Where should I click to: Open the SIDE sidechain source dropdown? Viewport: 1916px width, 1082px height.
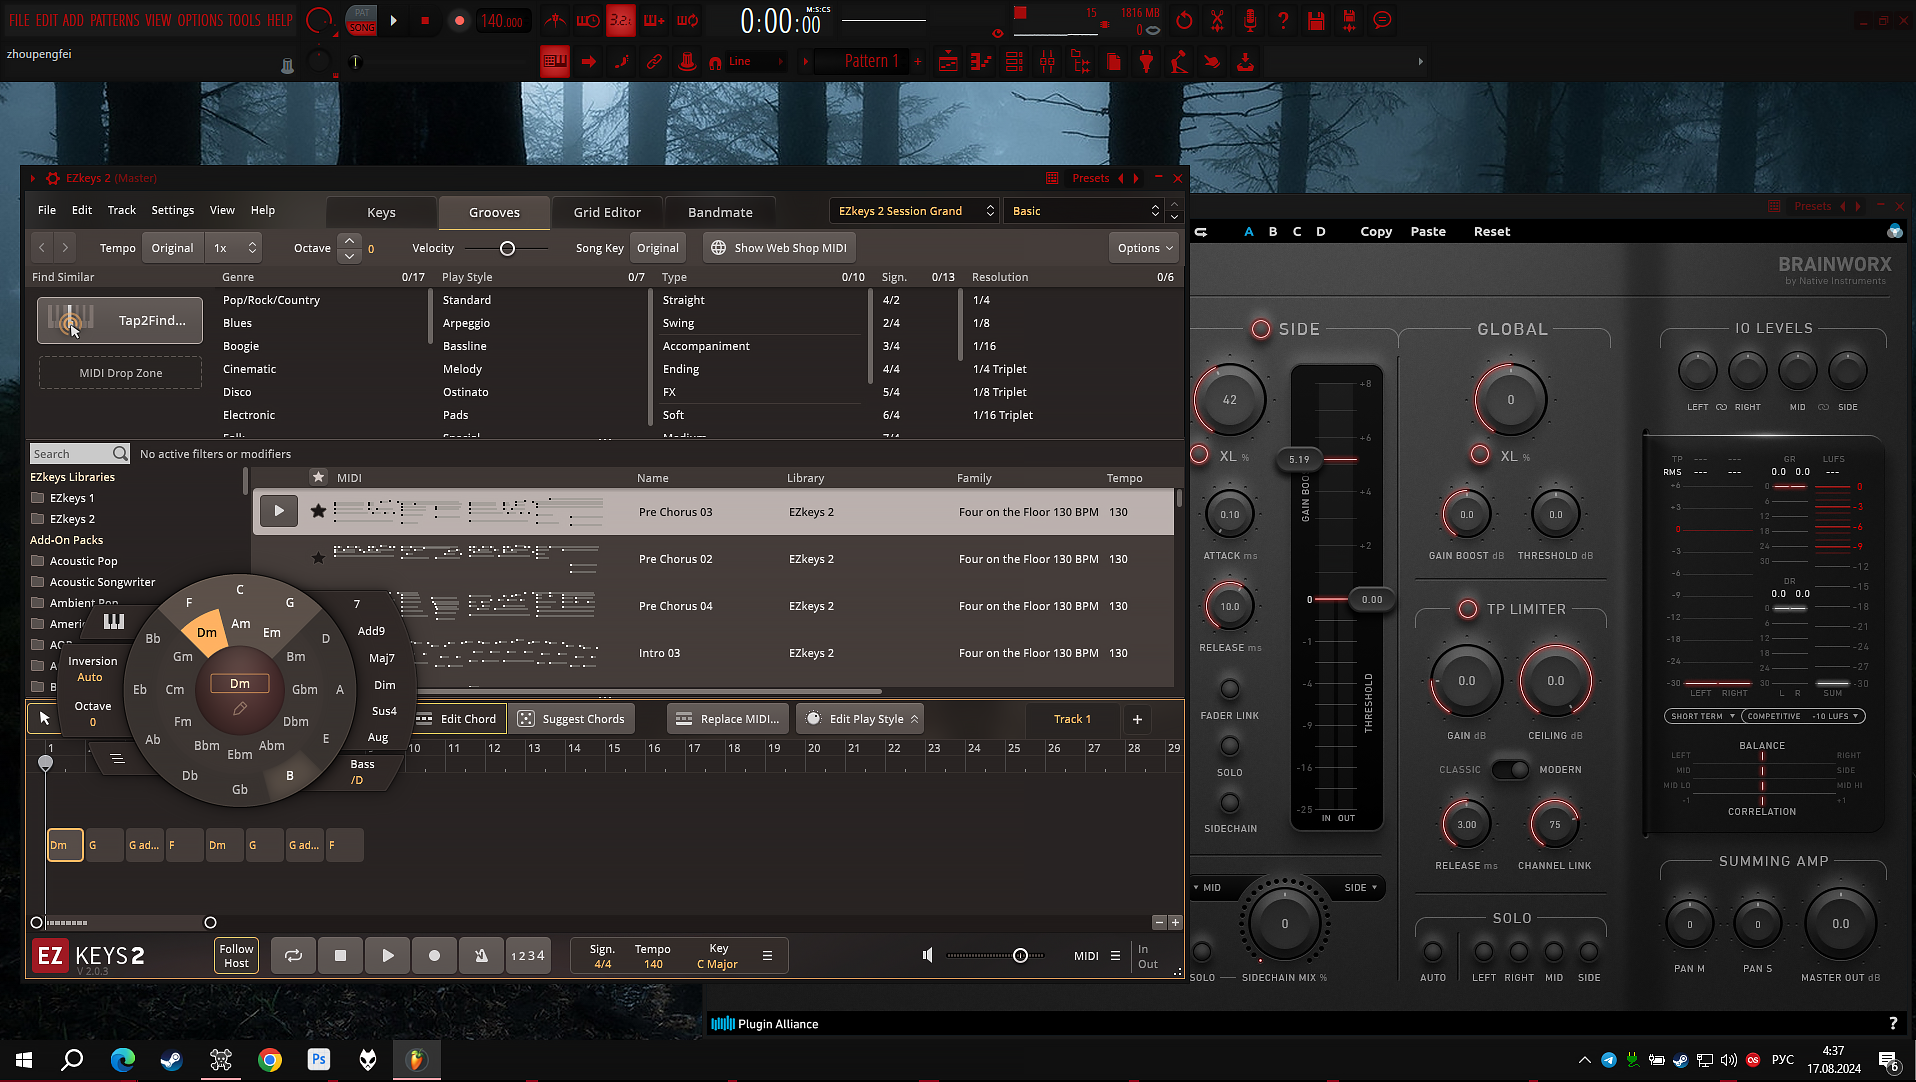click(x=1361, y=887)
